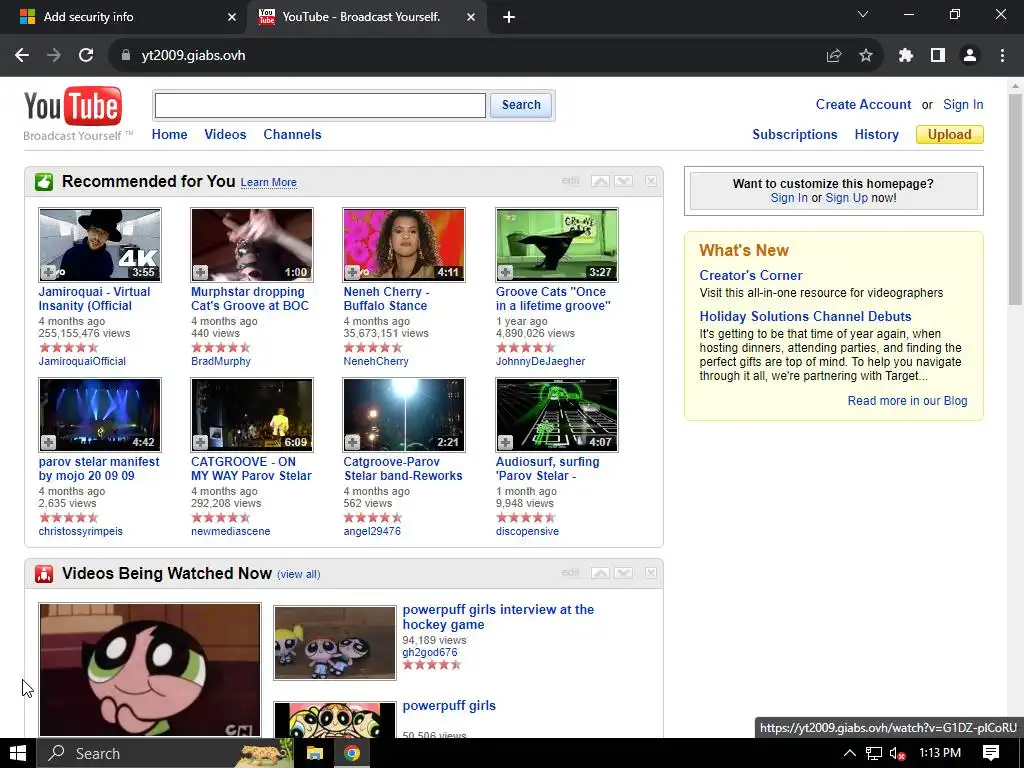Click the browser back arrow
Image resolution: width=1024 pixels, height=768 pixels.
[x=22, y=56]
